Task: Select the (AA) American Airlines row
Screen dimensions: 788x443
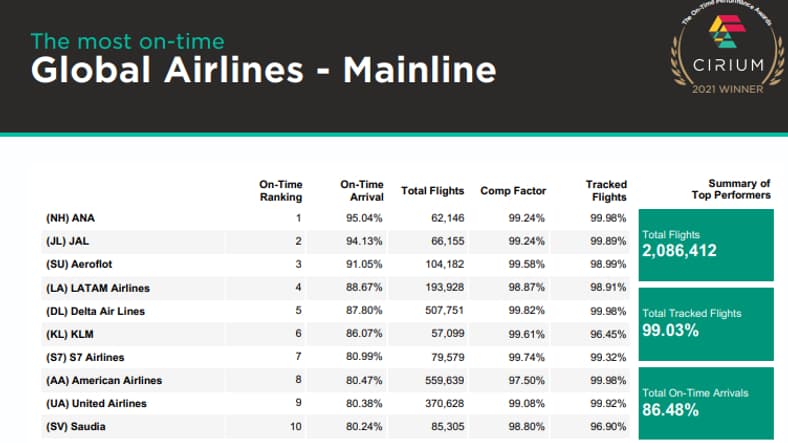Action: 104,380
